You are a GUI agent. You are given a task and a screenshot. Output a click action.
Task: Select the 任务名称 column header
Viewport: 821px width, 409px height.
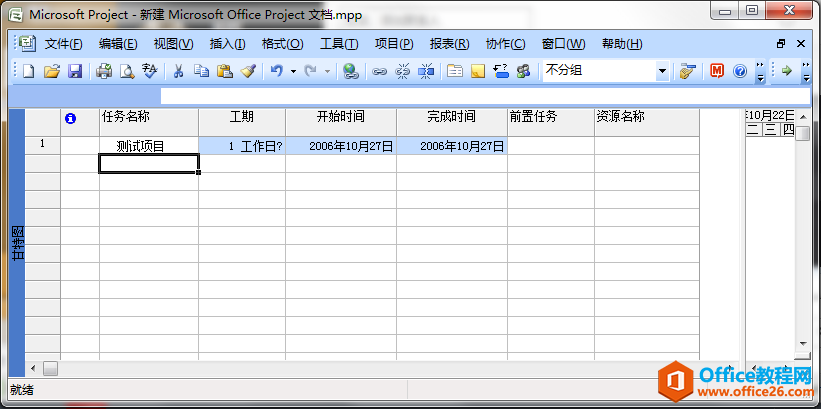pos(149,123)
